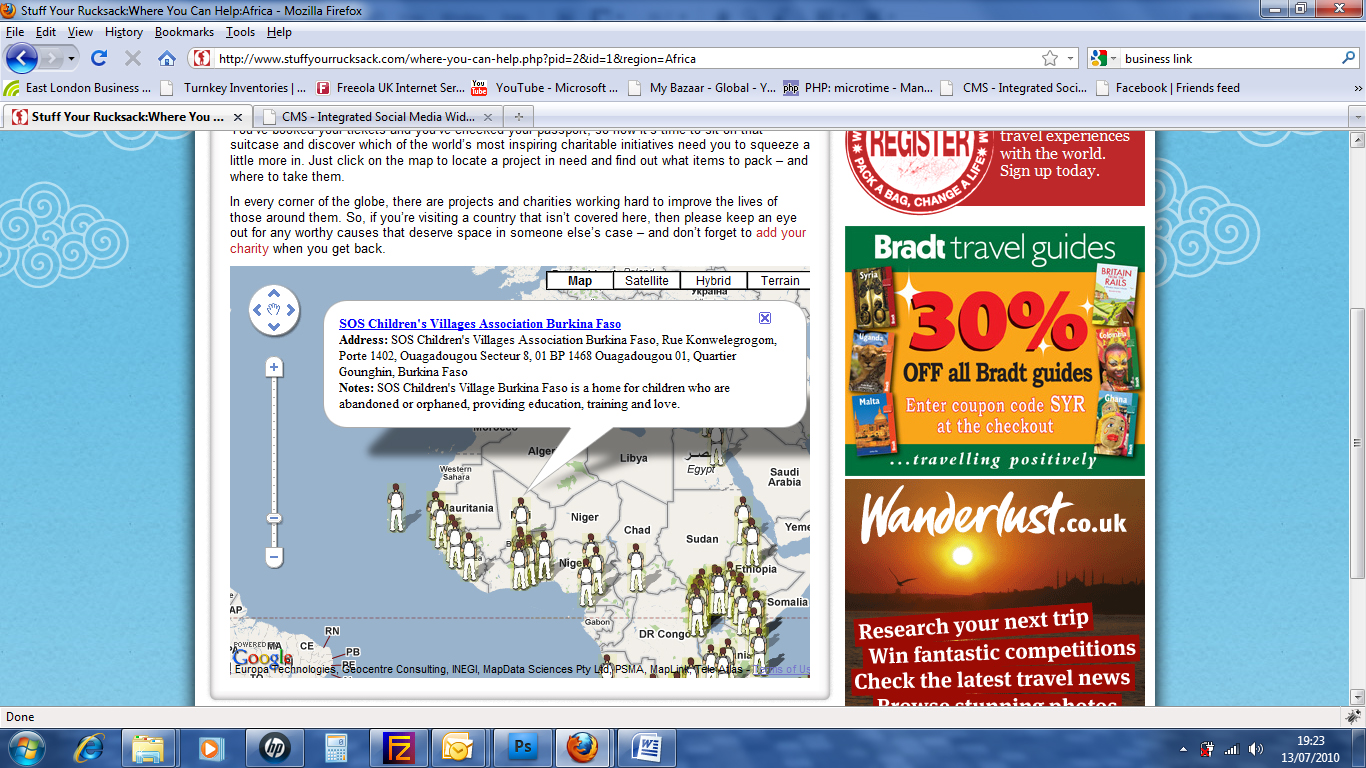Click the map pan control hand icon
Image resolution: width=1366 pixels, height=768 pixels.
[x=274, y=310]
